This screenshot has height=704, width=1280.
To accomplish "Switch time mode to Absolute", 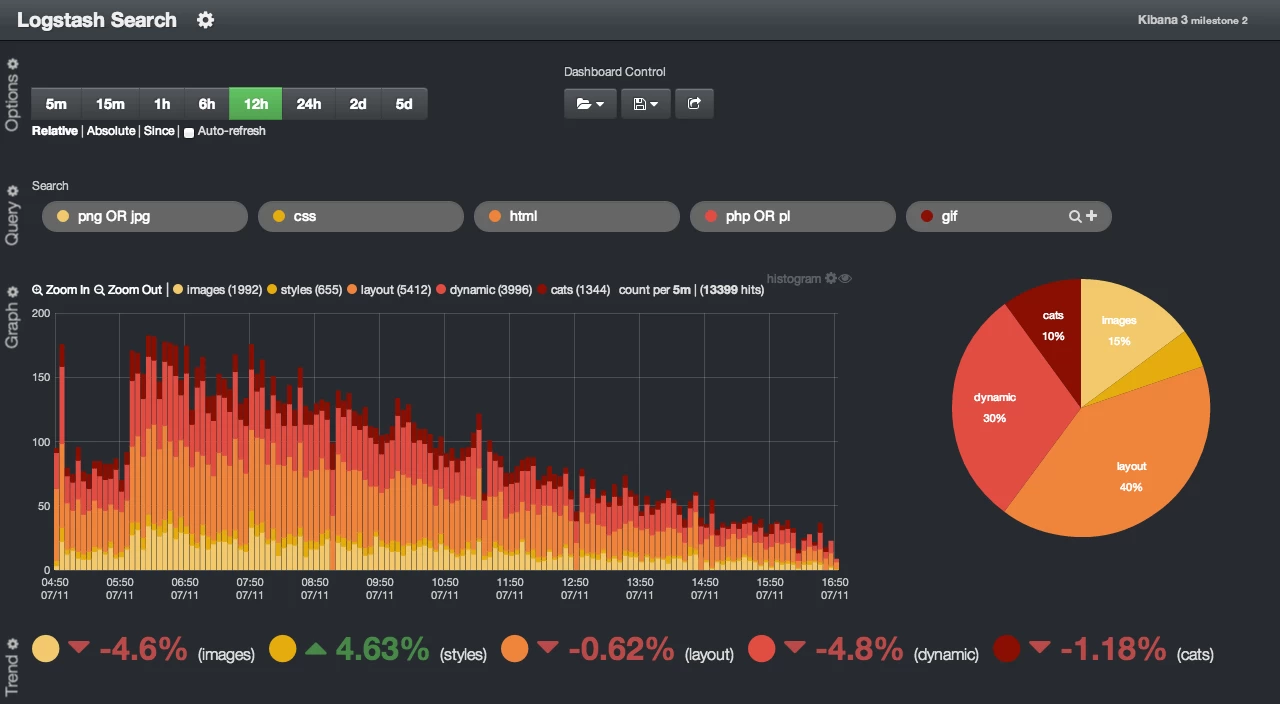I will pyautogui.click(x=111, y=131).
